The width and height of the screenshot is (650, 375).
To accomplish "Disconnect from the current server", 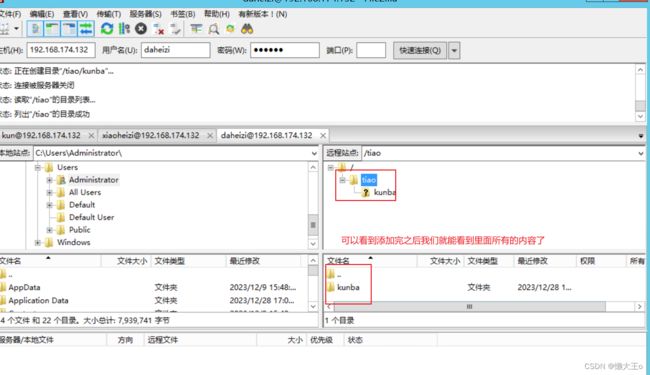I will pos(159,29).
